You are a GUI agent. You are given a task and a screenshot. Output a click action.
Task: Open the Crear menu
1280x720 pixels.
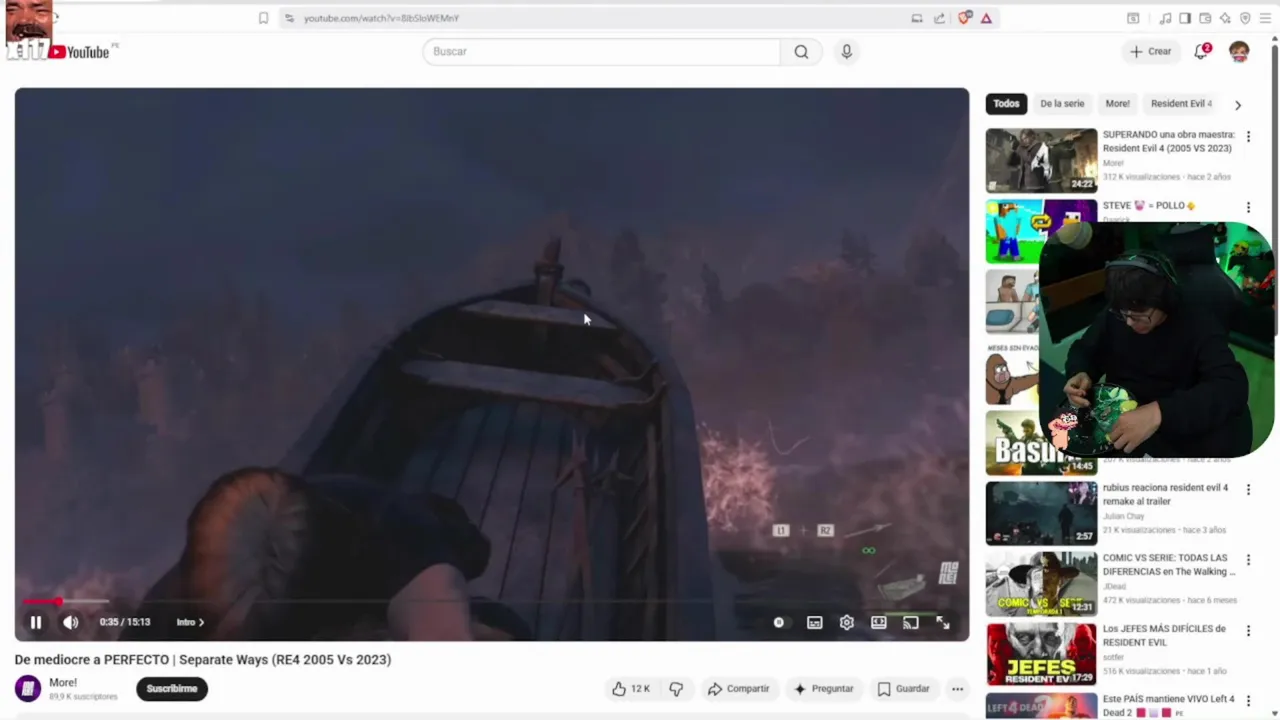(1150, 51)
